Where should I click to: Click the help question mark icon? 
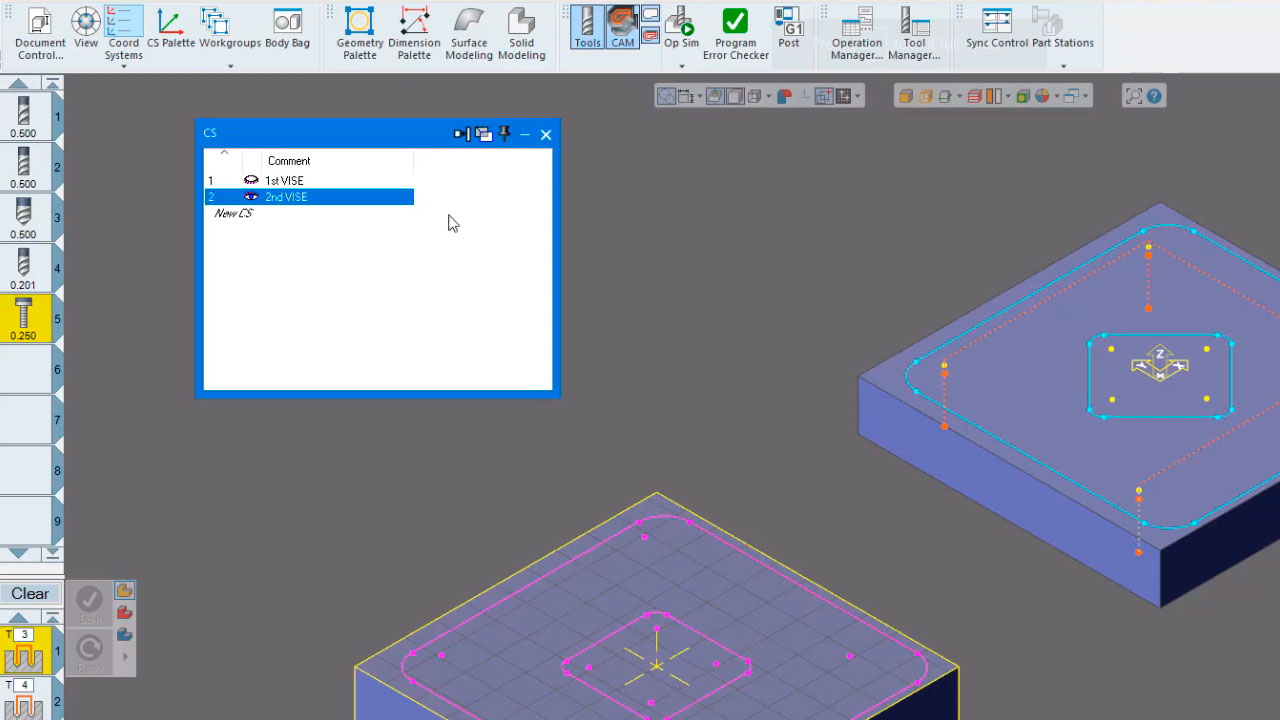[1154, 96]
